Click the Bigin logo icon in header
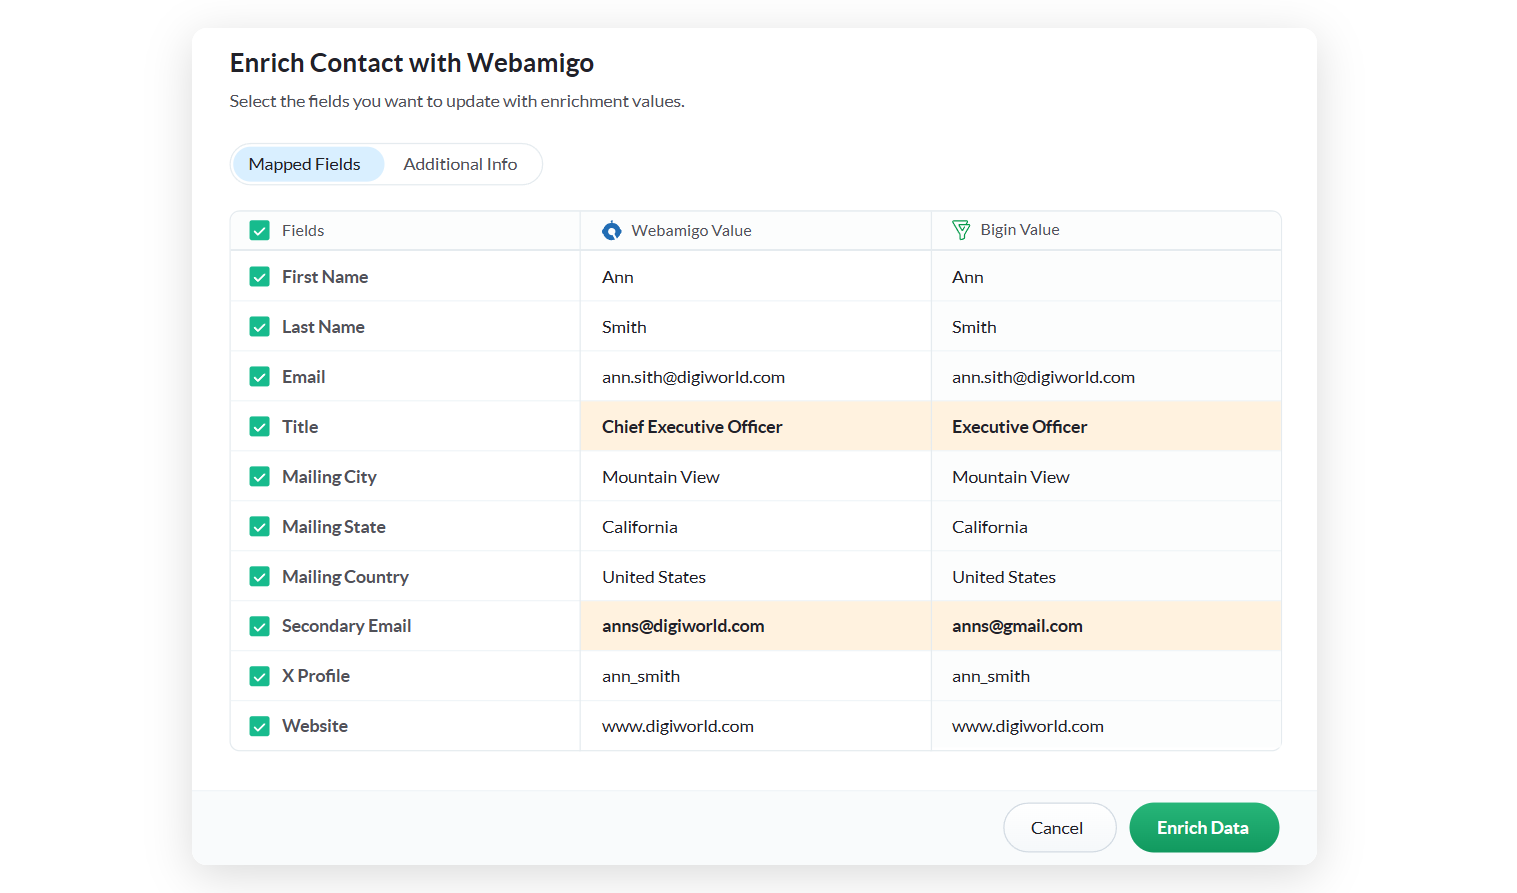 pos(961,230)
